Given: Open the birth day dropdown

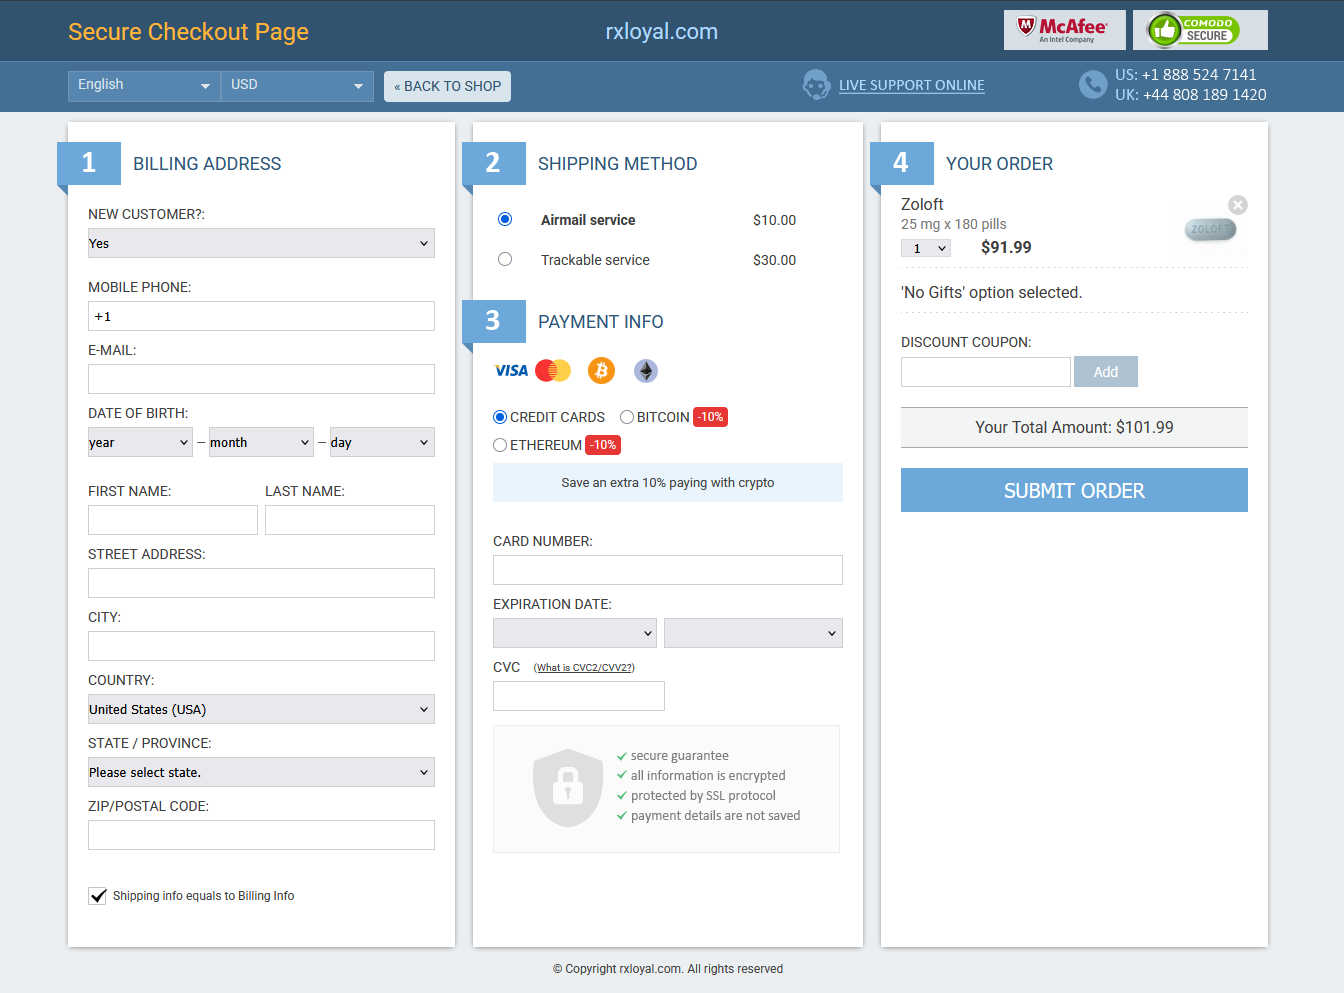Looking at the screenshot, I should [382, 442].
